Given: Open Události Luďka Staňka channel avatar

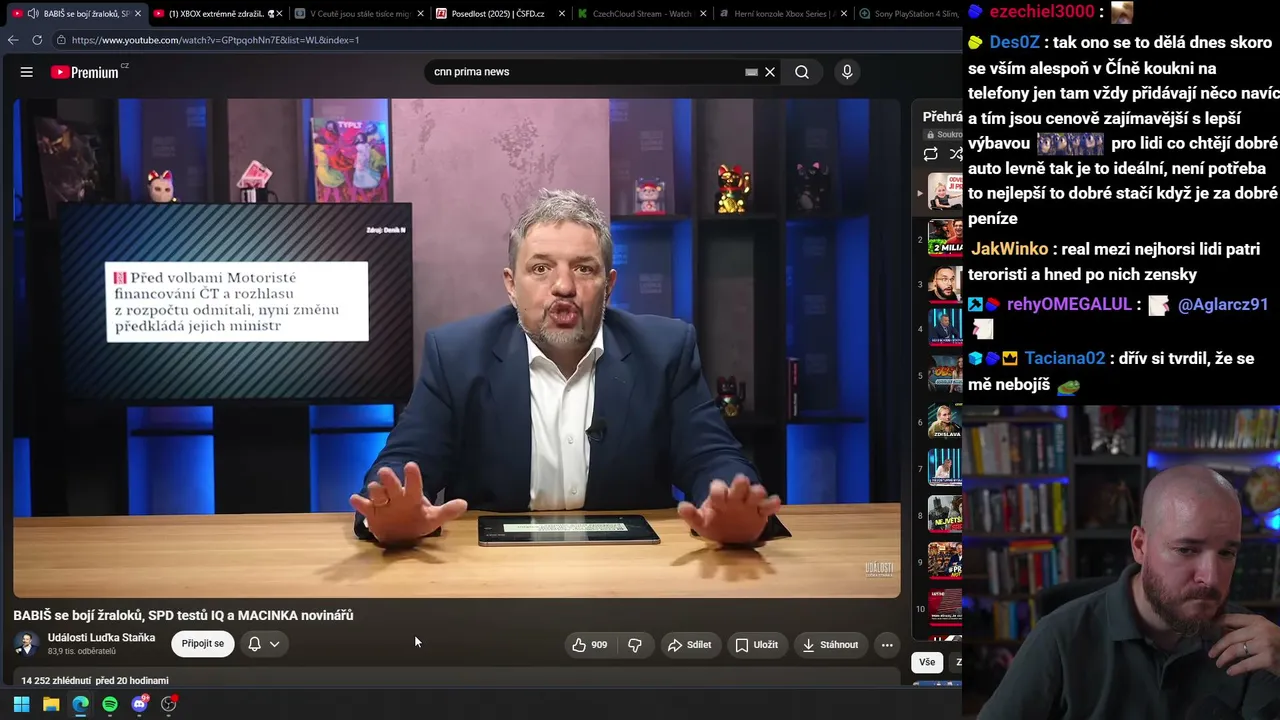Looking at the screenshot, I should coord(27,644).
